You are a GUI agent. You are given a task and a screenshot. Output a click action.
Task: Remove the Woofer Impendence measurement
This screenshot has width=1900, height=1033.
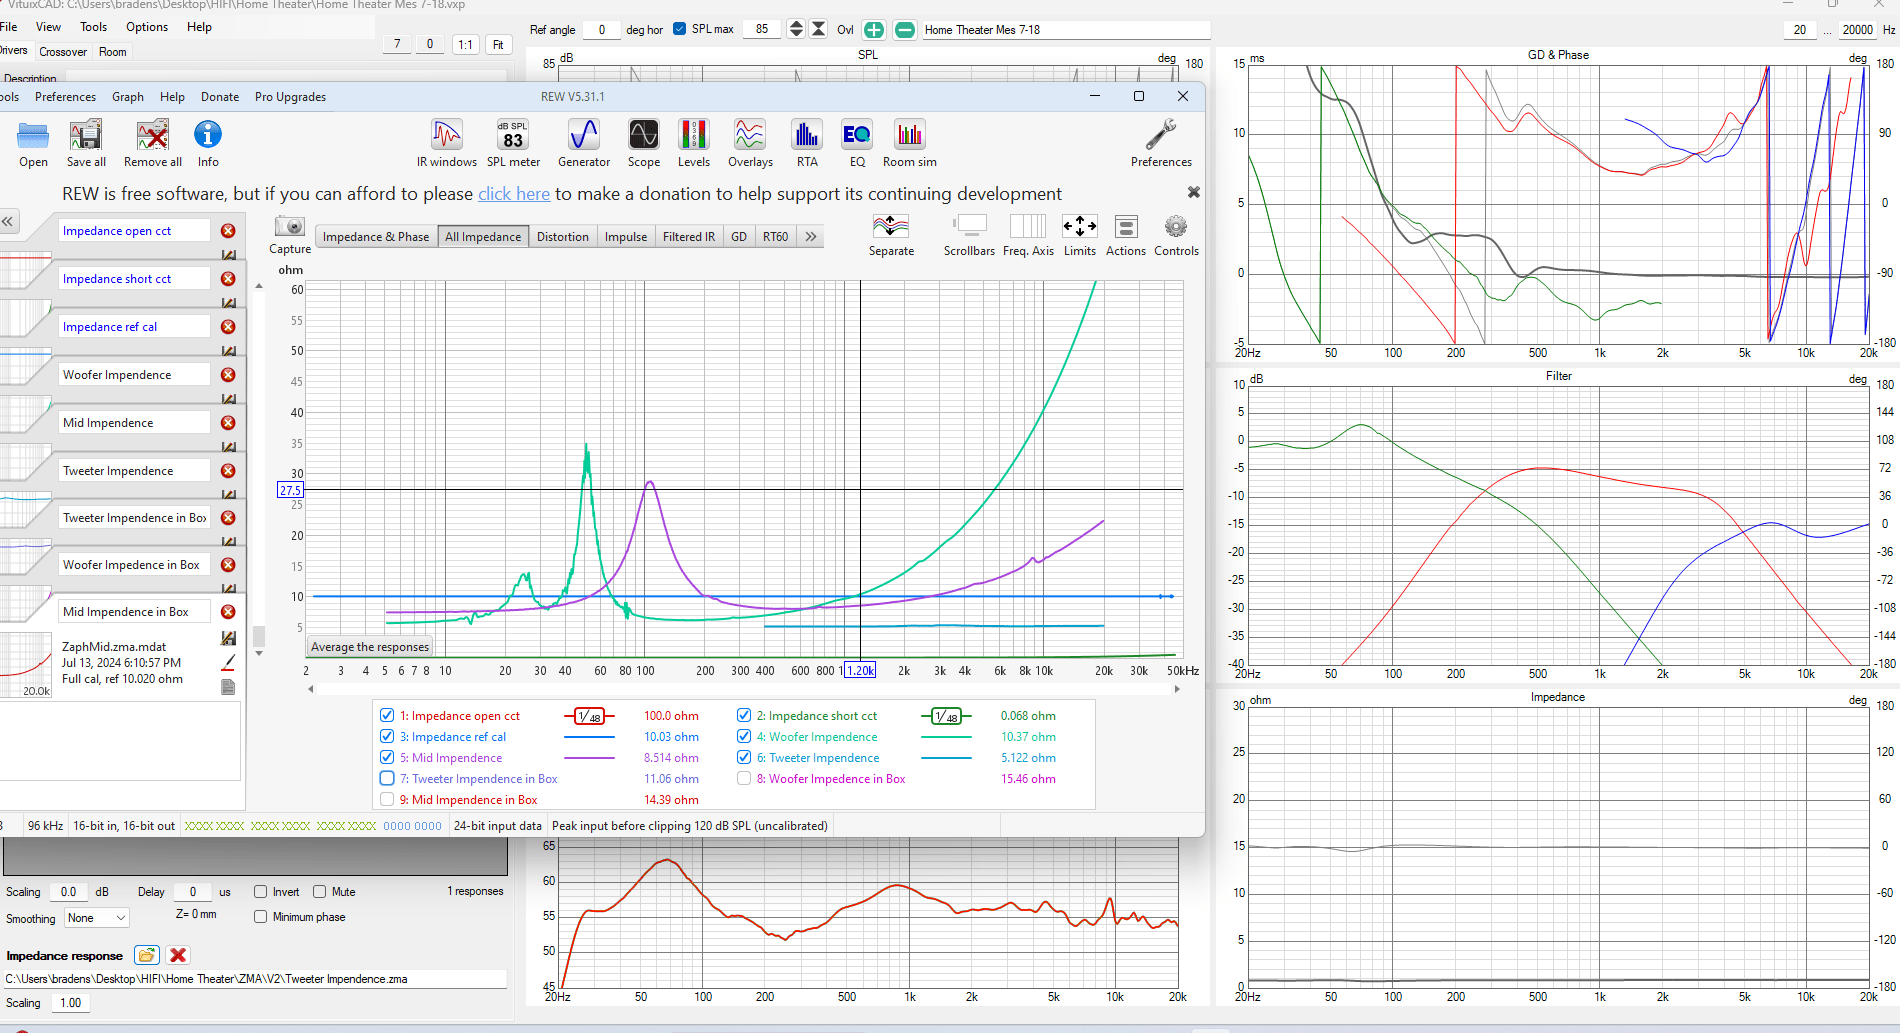pyautogui.click(x=228, y=375)
